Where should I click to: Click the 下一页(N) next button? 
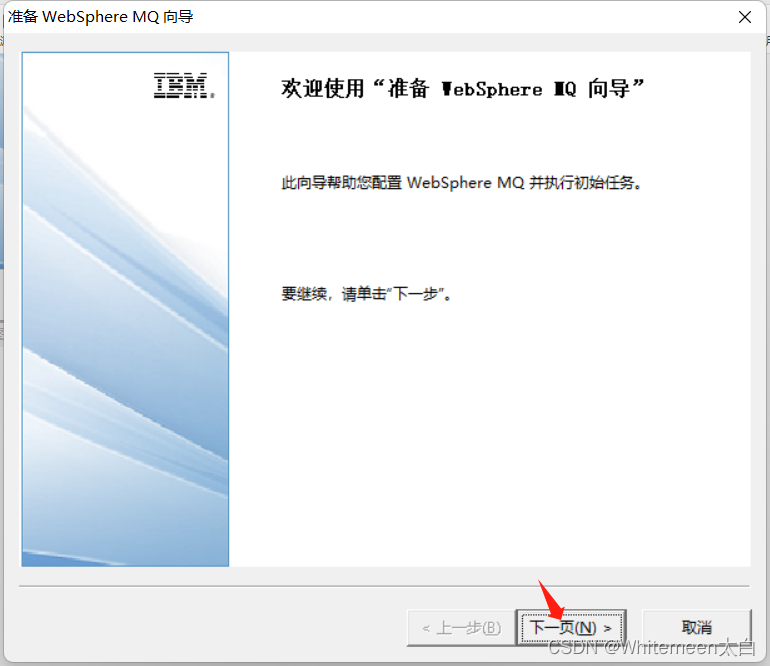tap(571, 627)
